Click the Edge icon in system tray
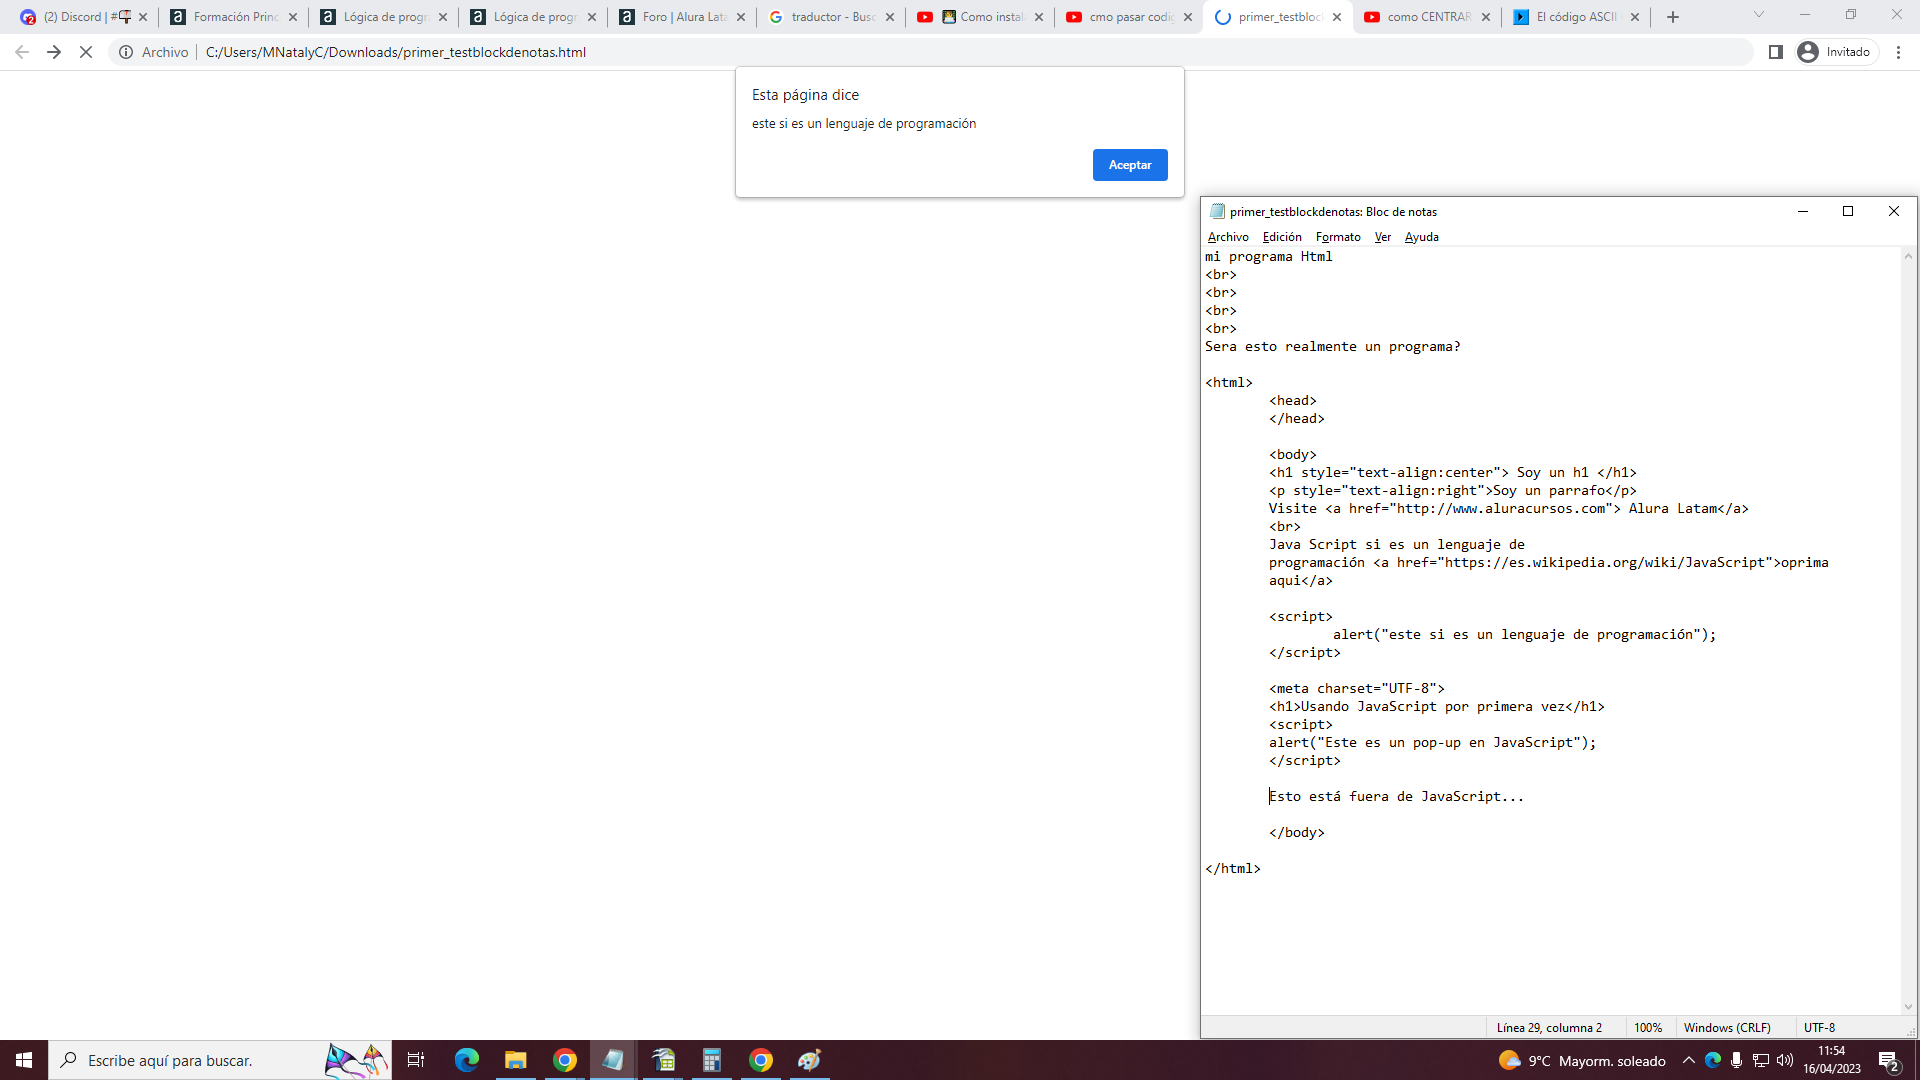Screen dimensions: 1920x1080 click(1713, 1060)
